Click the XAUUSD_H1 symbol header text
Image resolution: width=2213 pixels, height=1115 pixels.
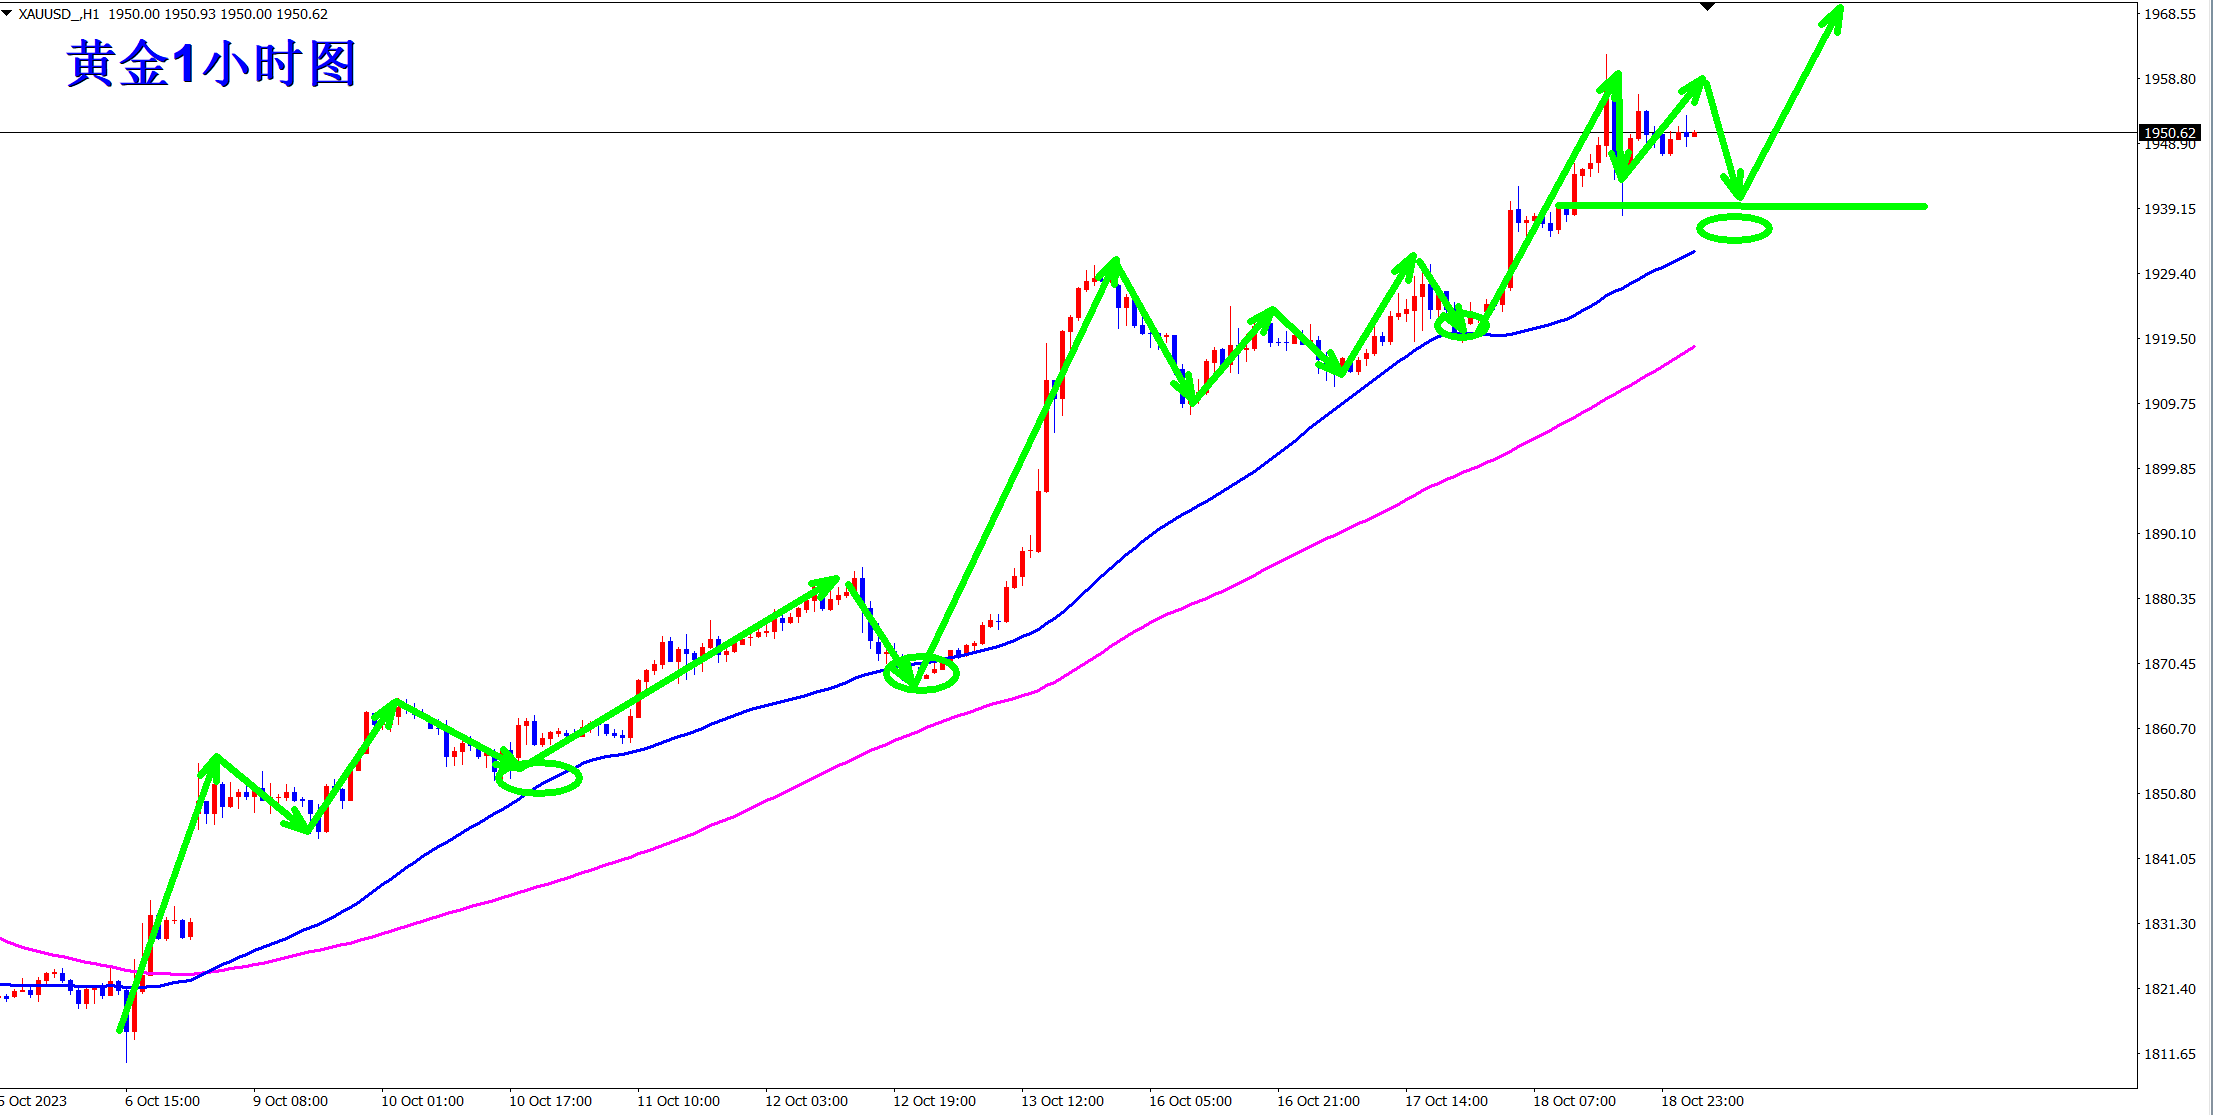pos(59,14)
